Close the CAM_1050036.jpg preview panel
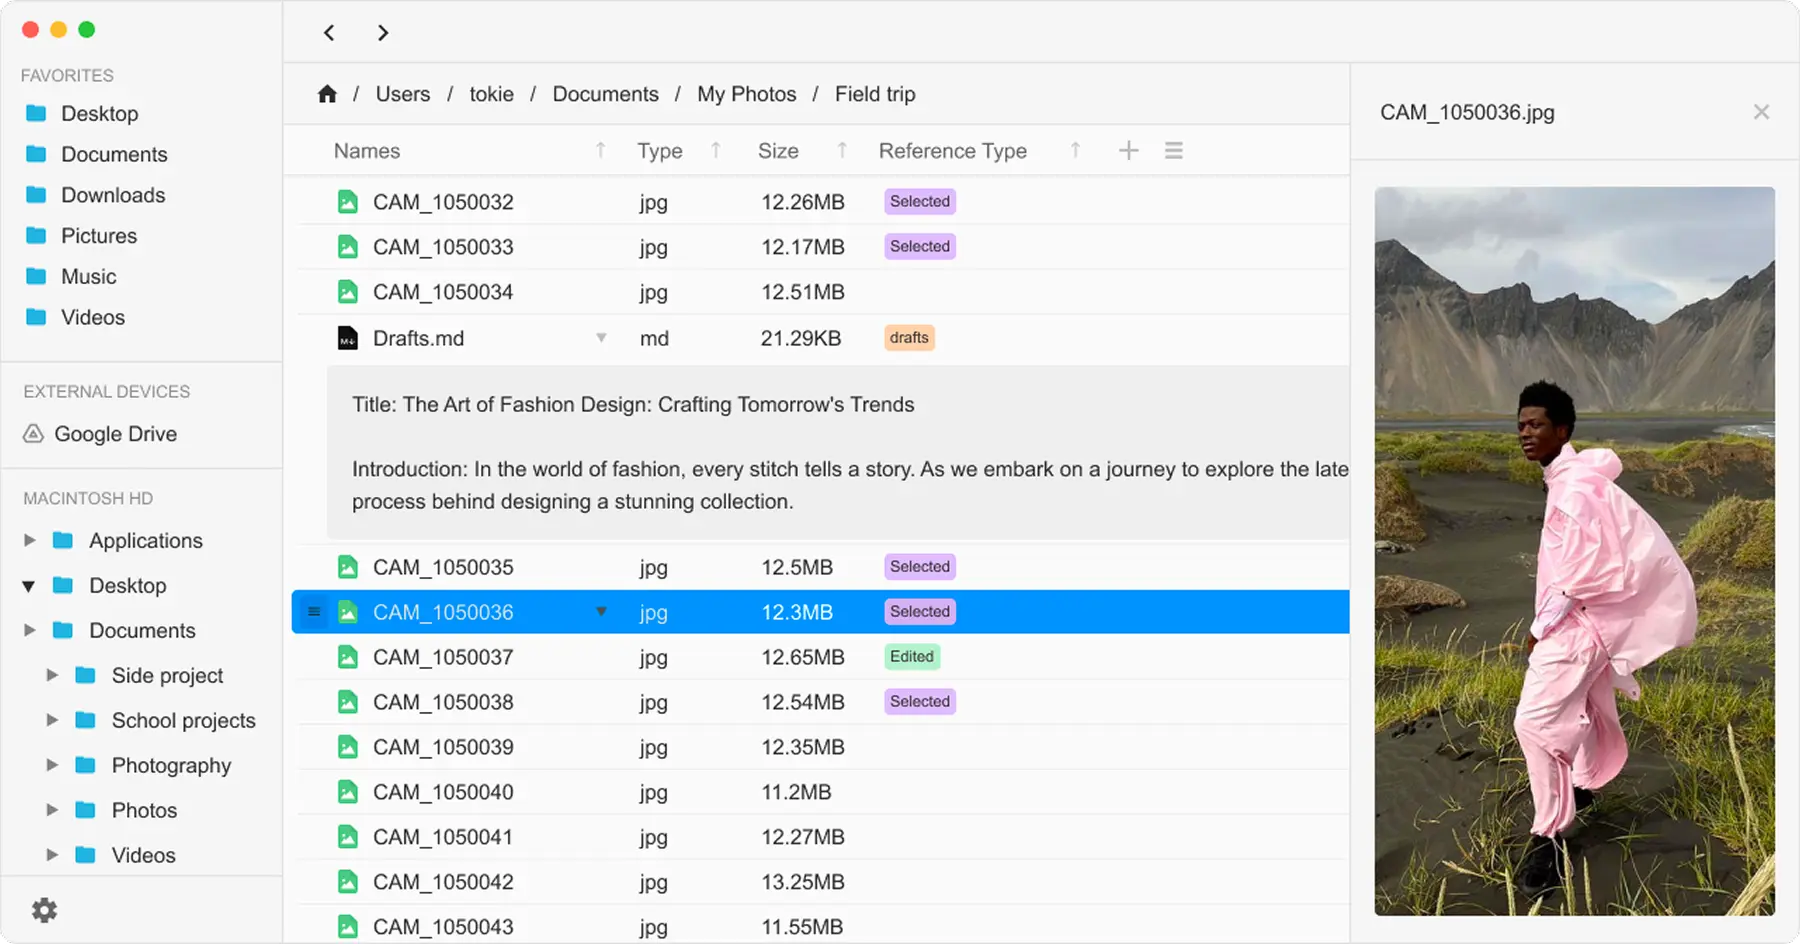This screenshot has width=1800, height=944. click(x=1761, y=112)
